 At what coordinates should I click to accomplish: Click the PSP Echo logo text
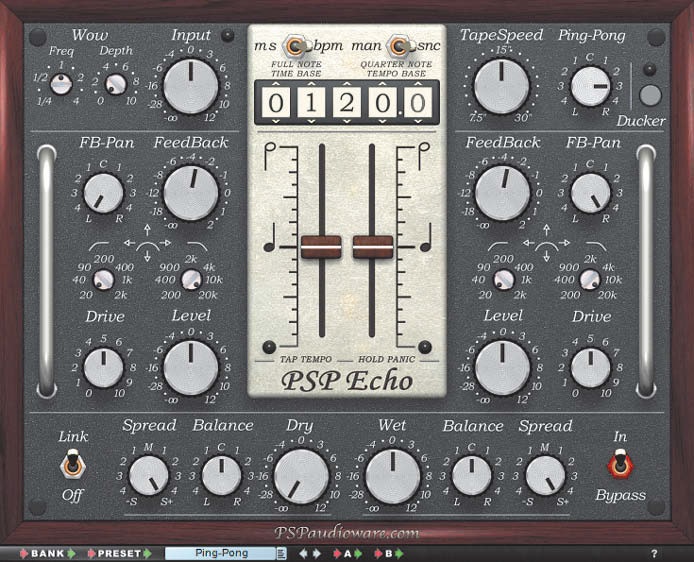[347, 381]
